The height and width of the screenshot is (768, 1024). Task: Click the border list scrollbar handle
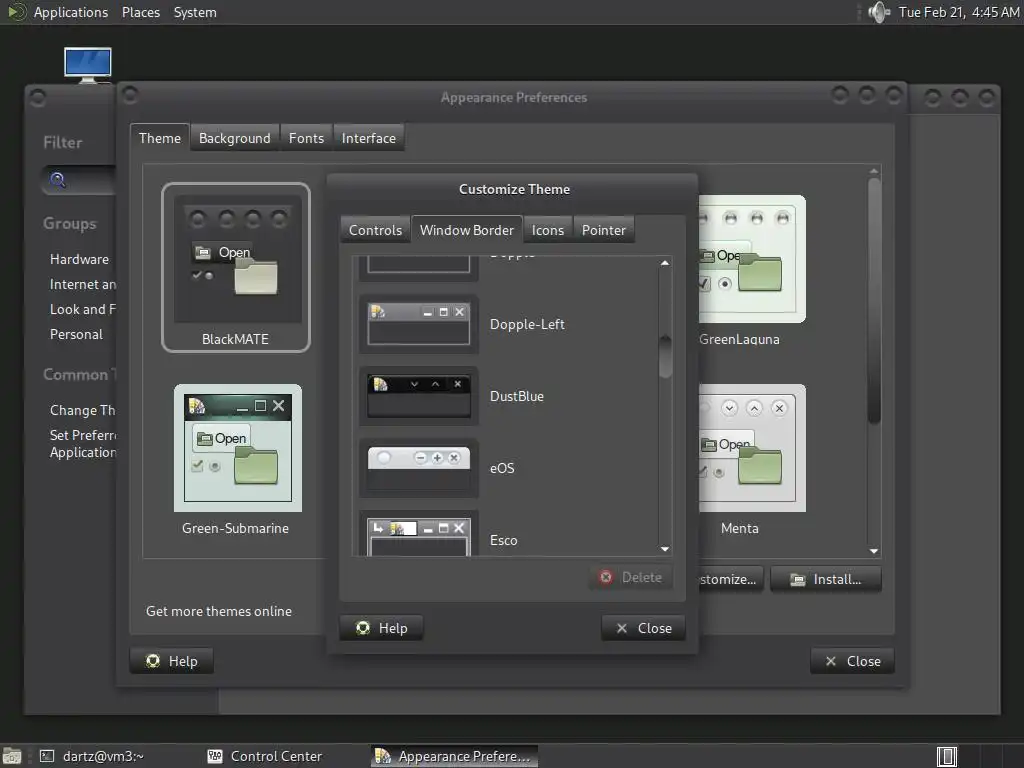(665, 357)
